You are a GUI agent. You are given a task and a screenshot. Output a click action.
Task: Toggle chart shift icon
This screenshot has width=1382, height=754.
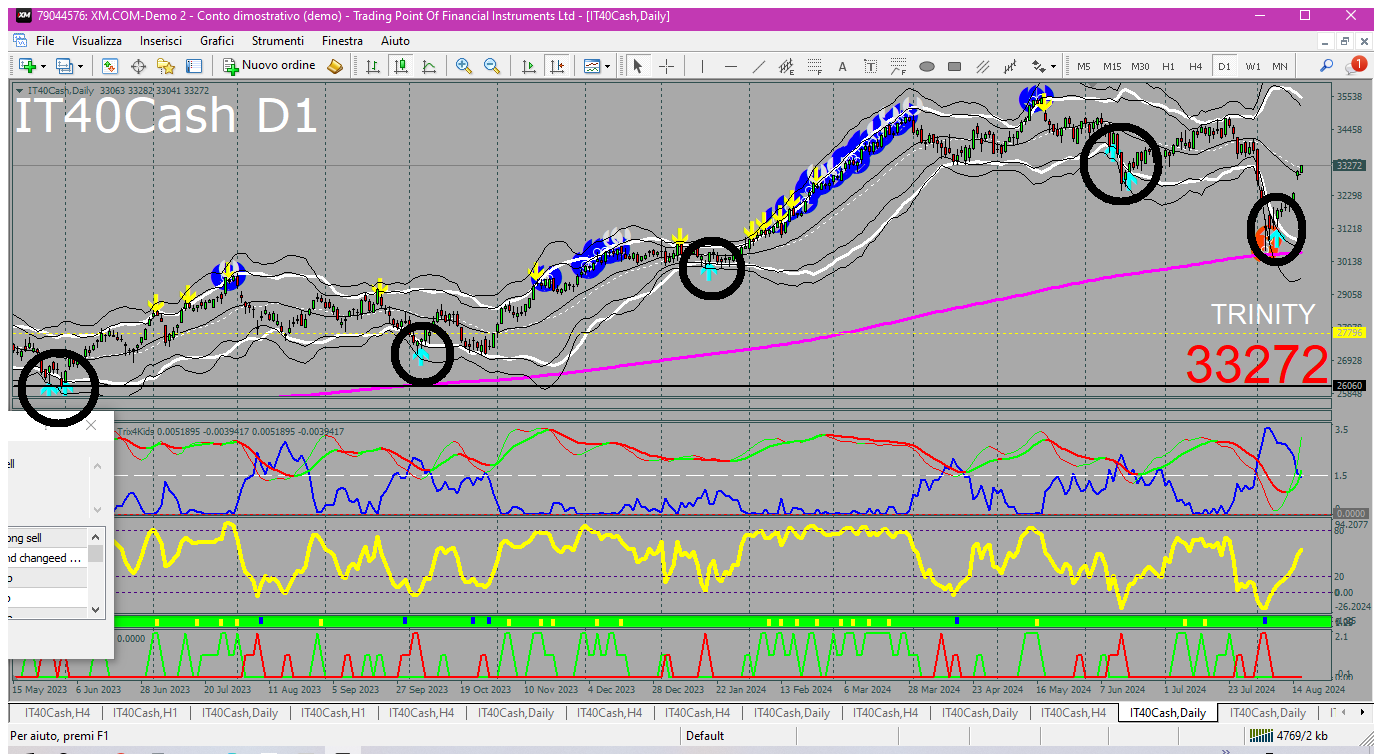pos(557,66)
